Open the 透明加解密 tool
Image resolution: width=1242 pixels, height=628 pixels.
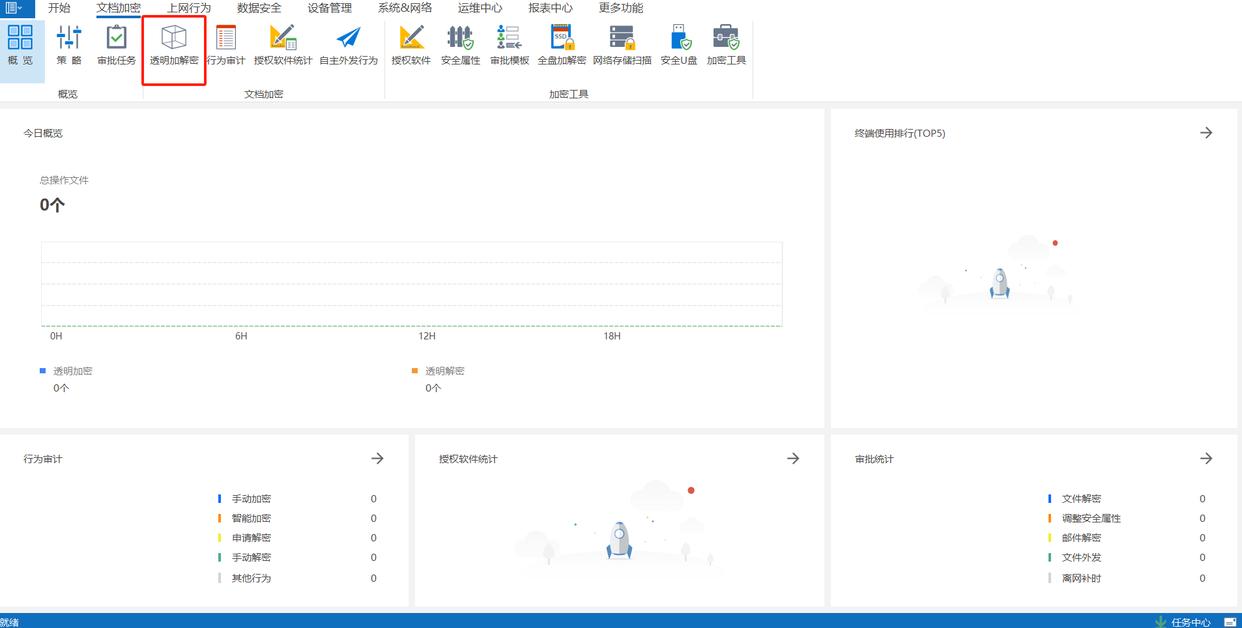click(174, 45)
